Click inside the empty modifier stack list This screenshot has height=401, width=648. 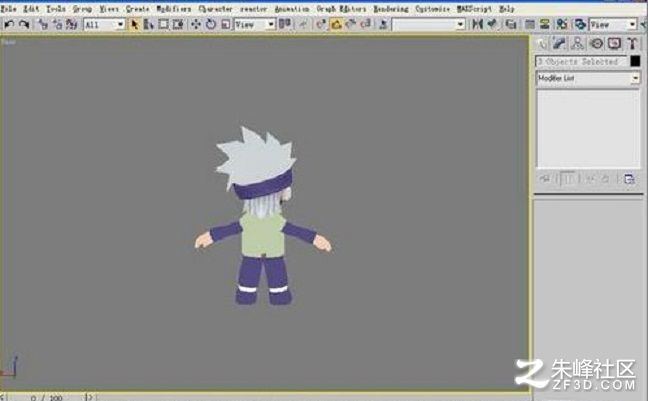pyautogui.click(x=588, y=129)
